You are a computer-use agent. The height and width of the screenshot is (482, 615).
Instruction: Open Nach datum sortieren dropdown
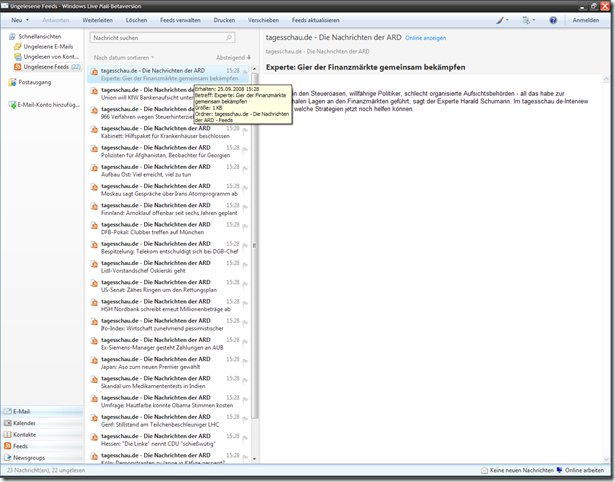pyautogui.click(x=124, y=58)
